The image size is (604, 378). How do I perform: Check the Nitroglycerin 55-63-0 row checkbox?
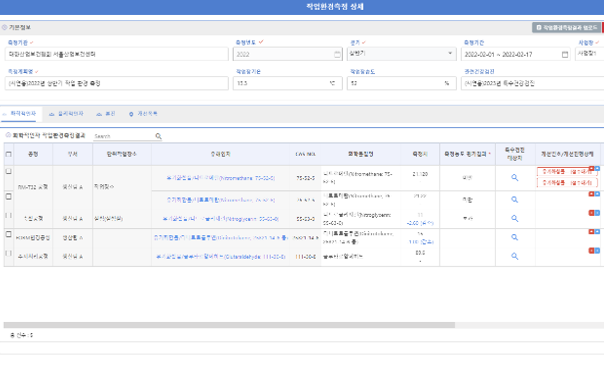8,215
